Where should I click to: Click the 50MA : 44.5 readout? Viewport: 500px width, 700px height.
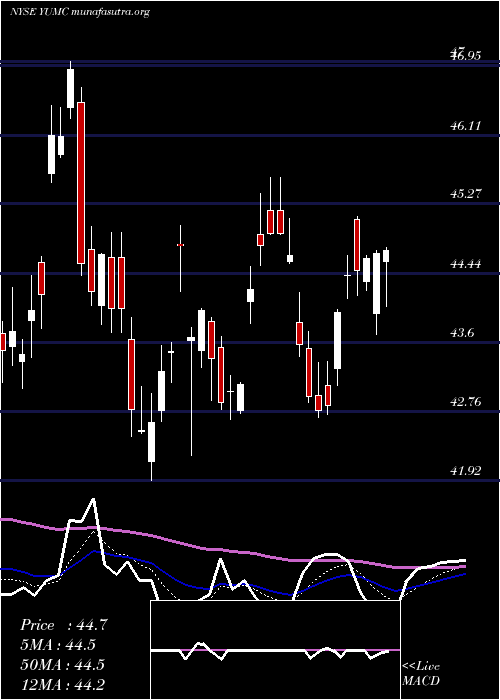coord(62,664)
